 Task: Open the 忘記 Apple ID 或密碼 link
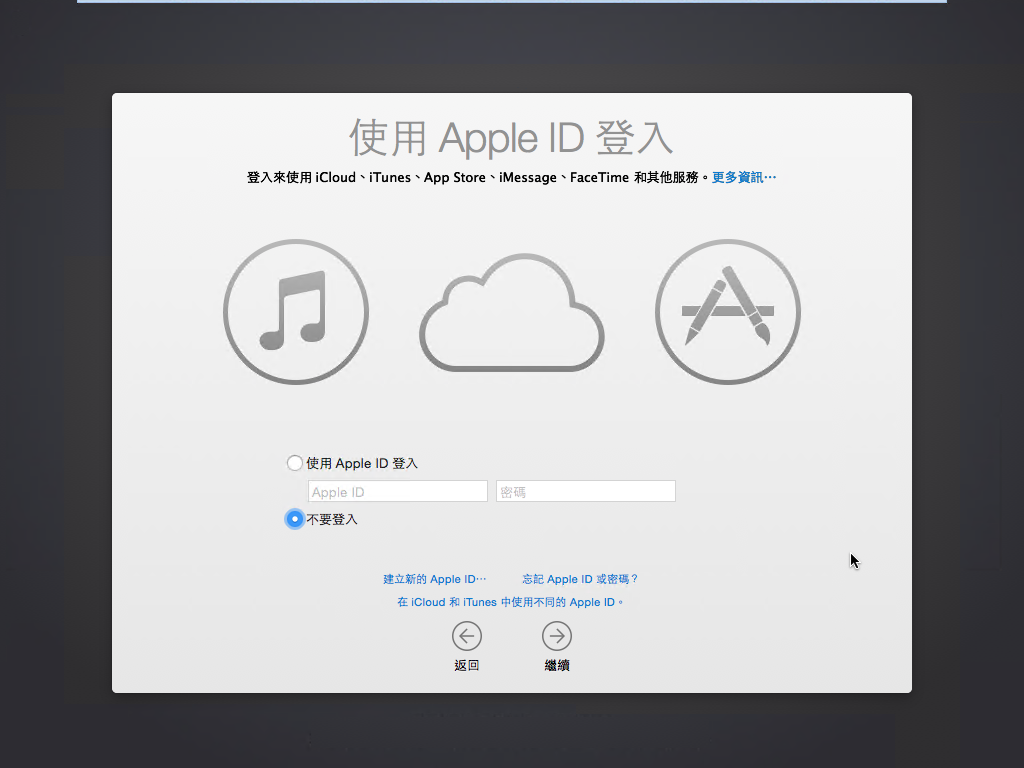[580, 579]
